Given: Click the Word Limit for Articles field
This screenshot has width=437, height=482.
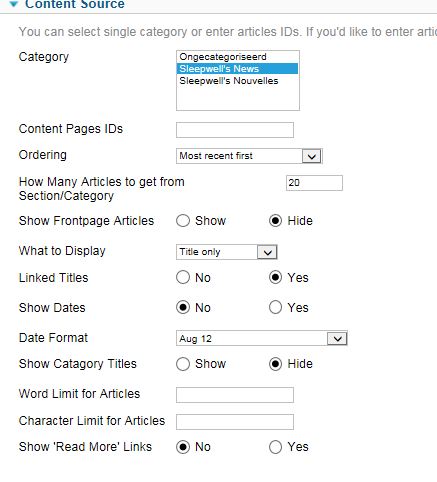Looking at the screenshot, I should (235, 395).
